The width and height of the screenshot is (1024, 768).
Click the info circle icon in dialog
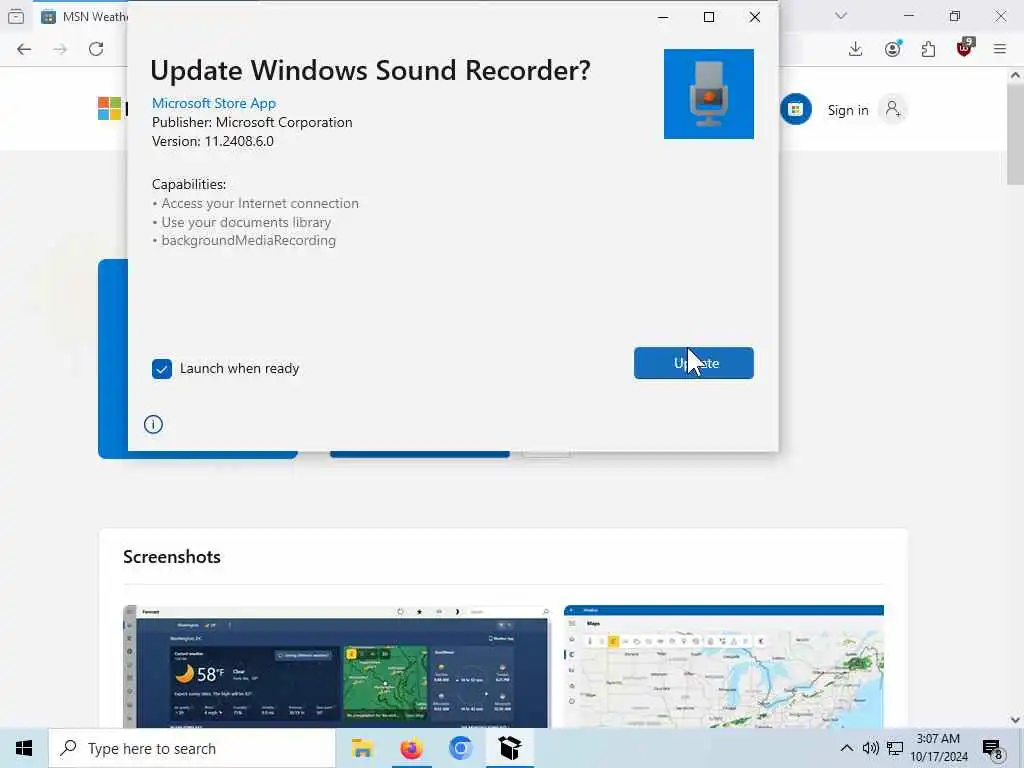tap(153, 424)
